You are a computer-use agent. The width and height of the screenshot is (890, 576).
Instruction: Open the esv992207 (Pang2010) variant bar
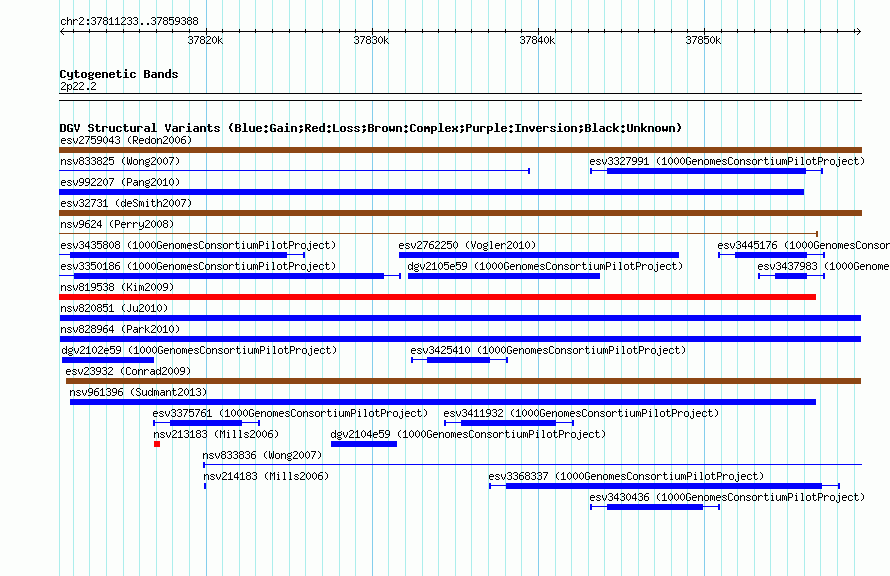(431, 192)
